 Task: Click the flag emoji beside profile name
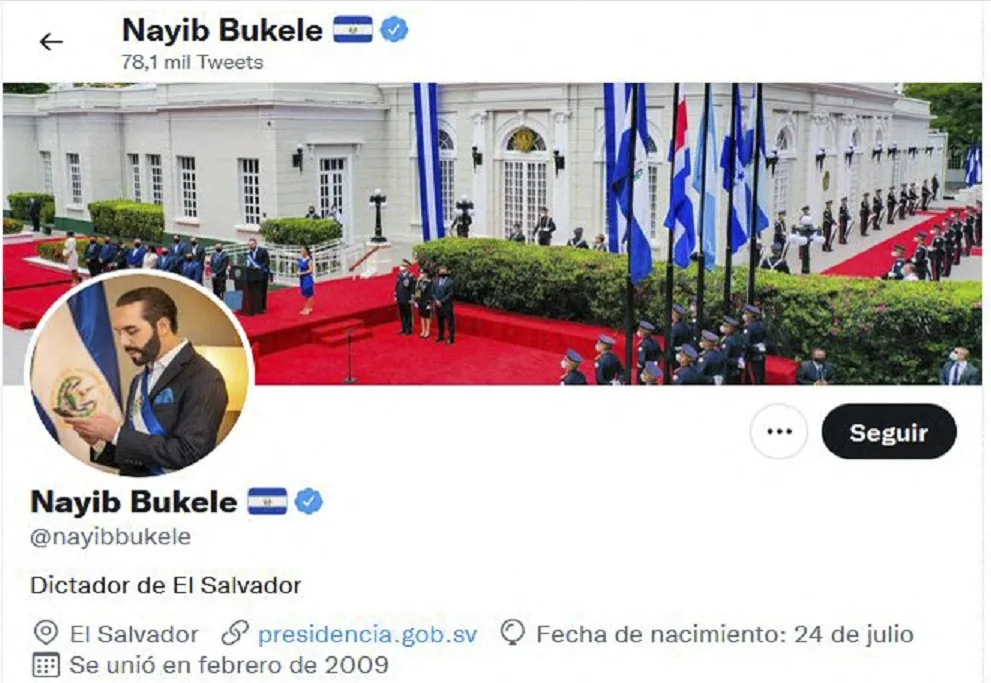tap(267, 502)
